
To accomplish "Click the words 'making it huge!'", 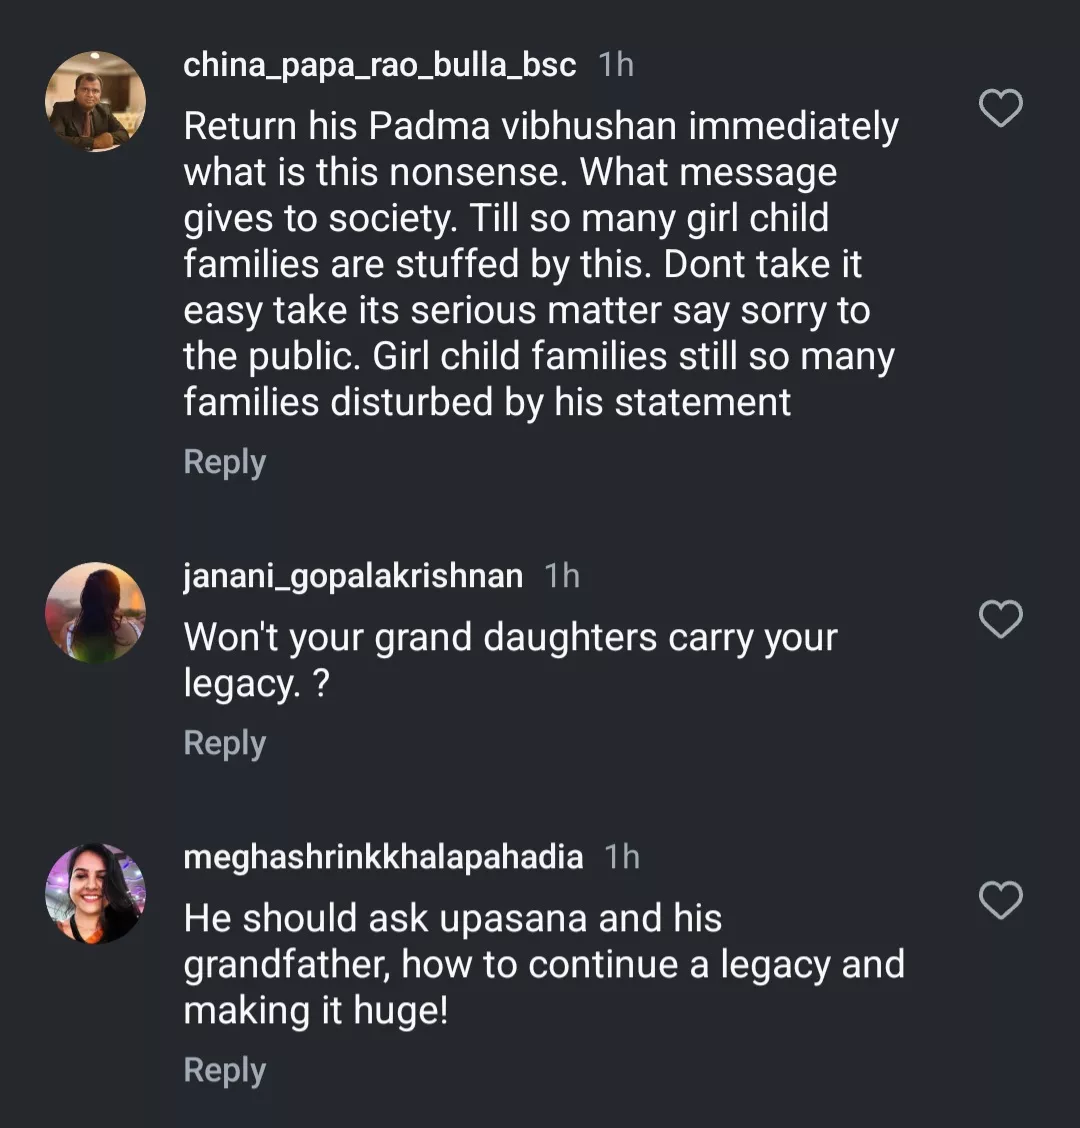I will (x=316, y=1011).
